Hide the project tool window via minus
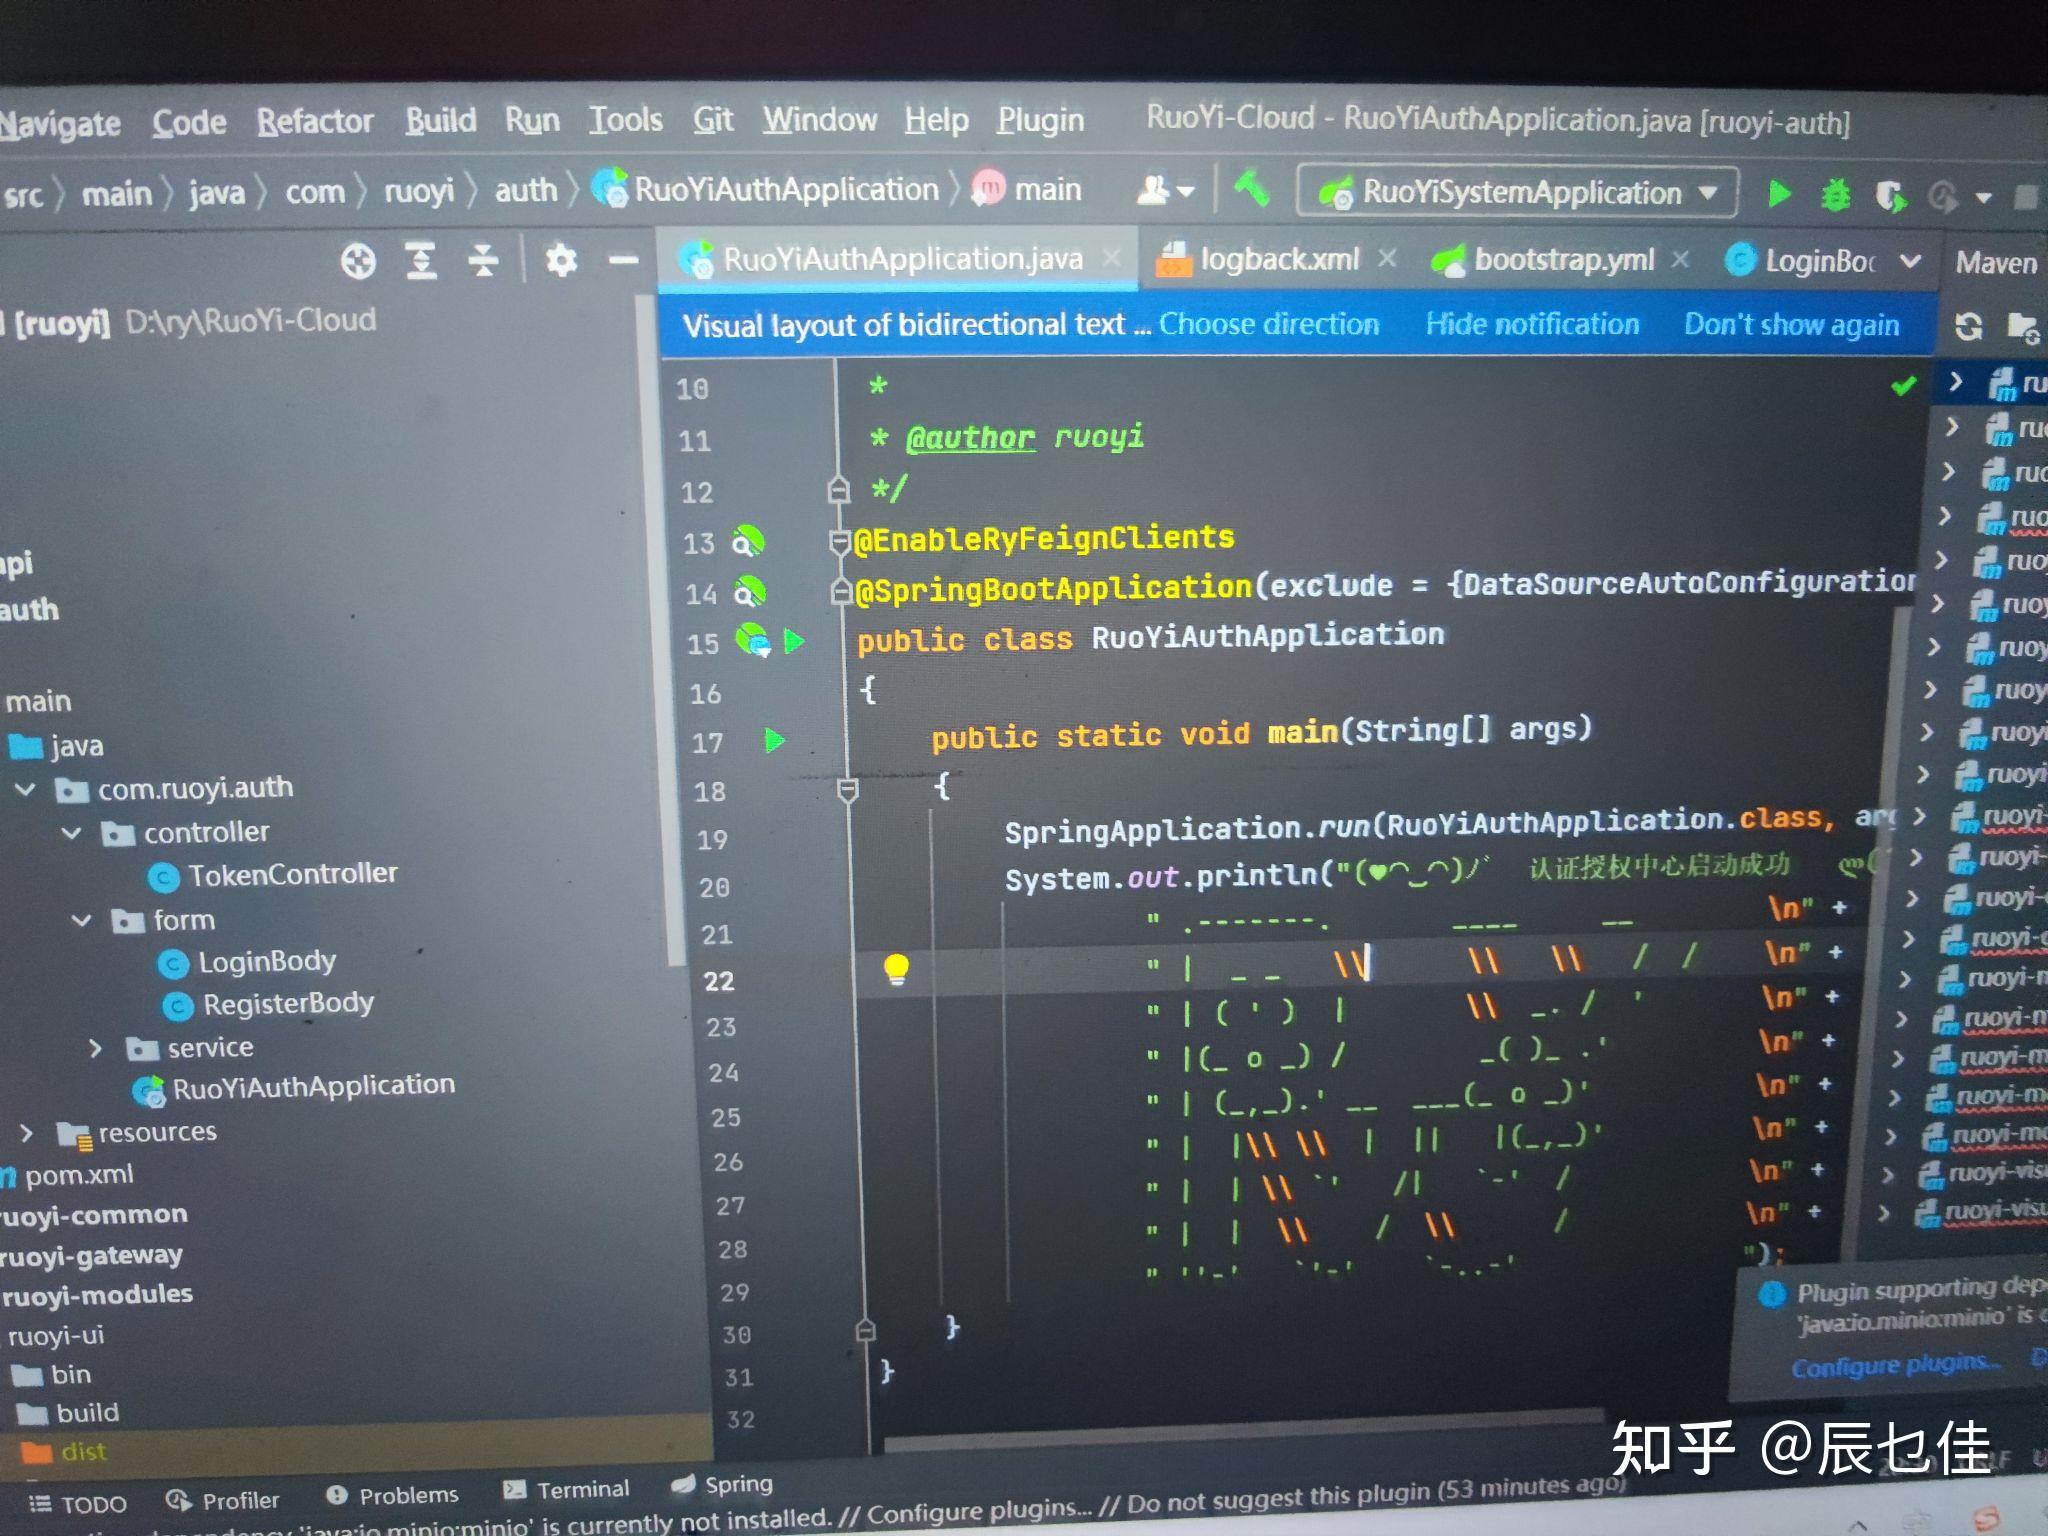 [x=623, y=261]
